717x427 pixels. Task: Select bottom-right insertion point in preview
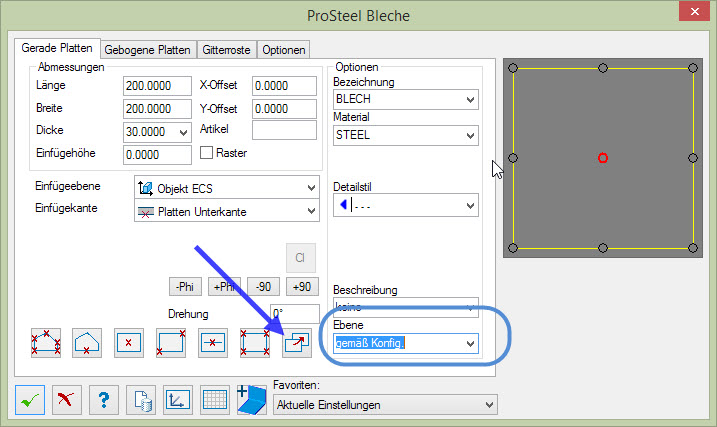point(693,248)
